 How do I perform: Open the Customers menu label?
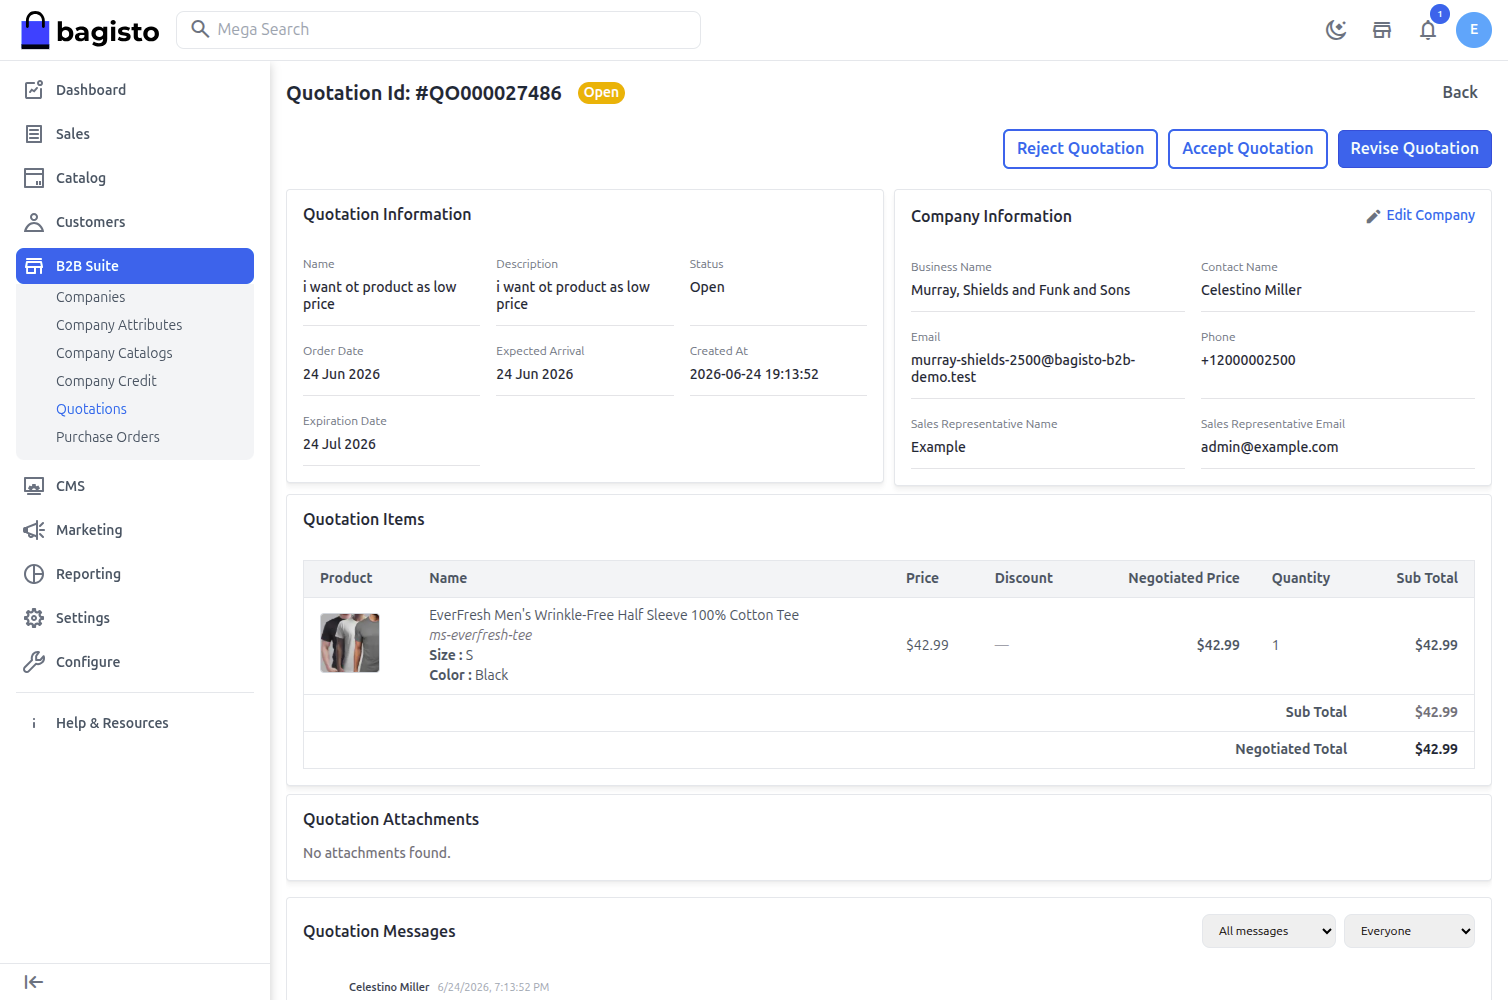click(x=91, y=222)
